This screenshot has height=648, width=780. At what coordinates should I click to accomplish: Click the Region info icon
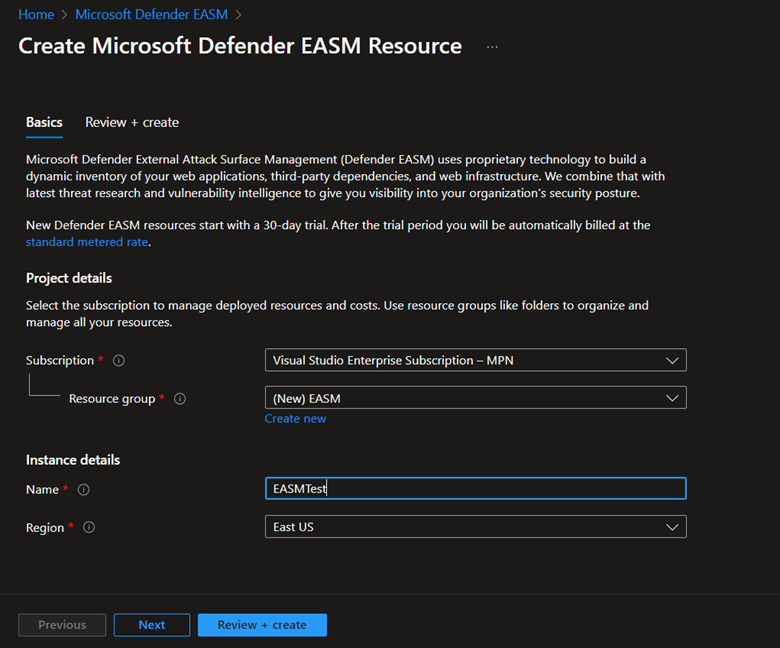click(89, 527)
